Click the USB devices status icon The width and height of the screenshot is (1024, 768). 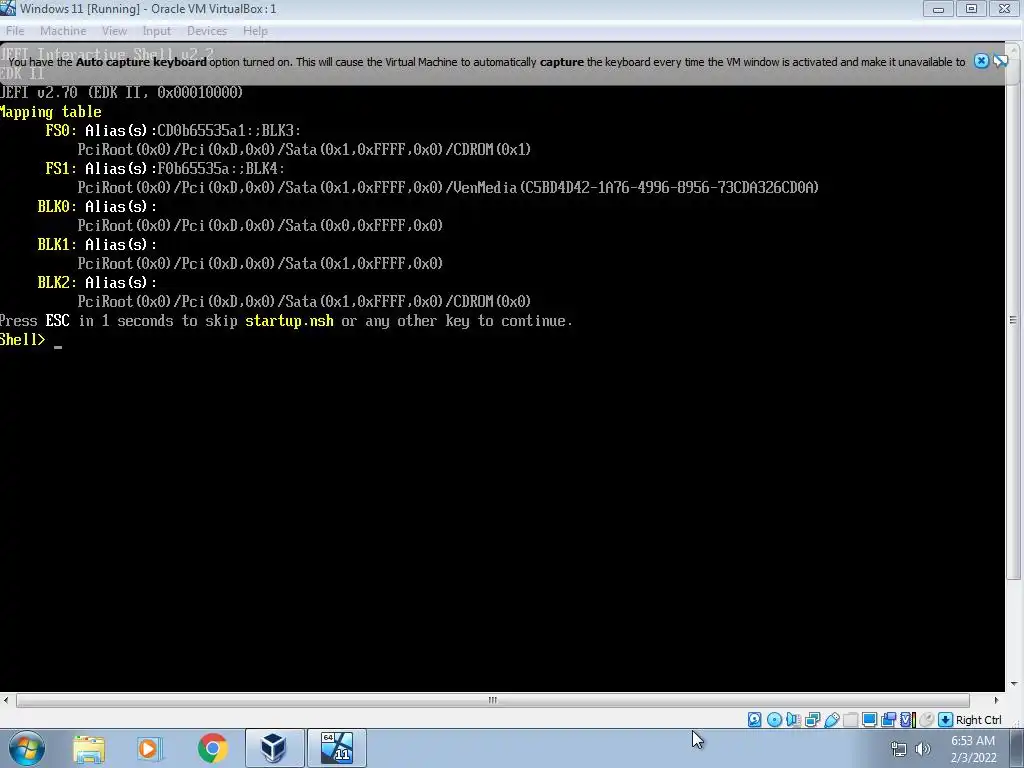(x=831, y=720)
